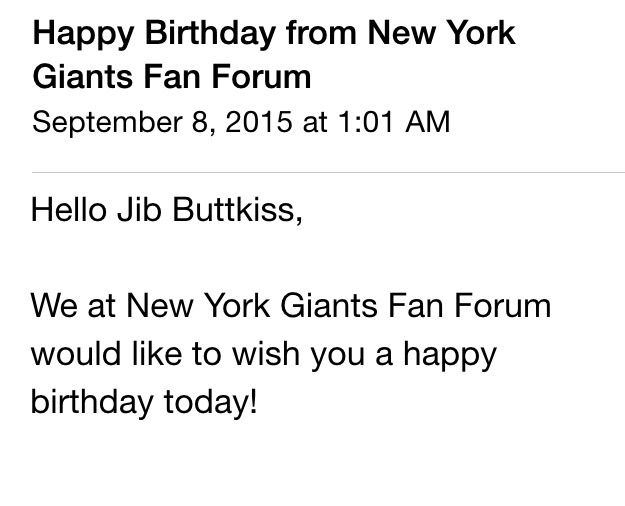Screen dimensions: 625x506
Task: Click 'Fan Forum' in the body text
Action: click(470, 306)
